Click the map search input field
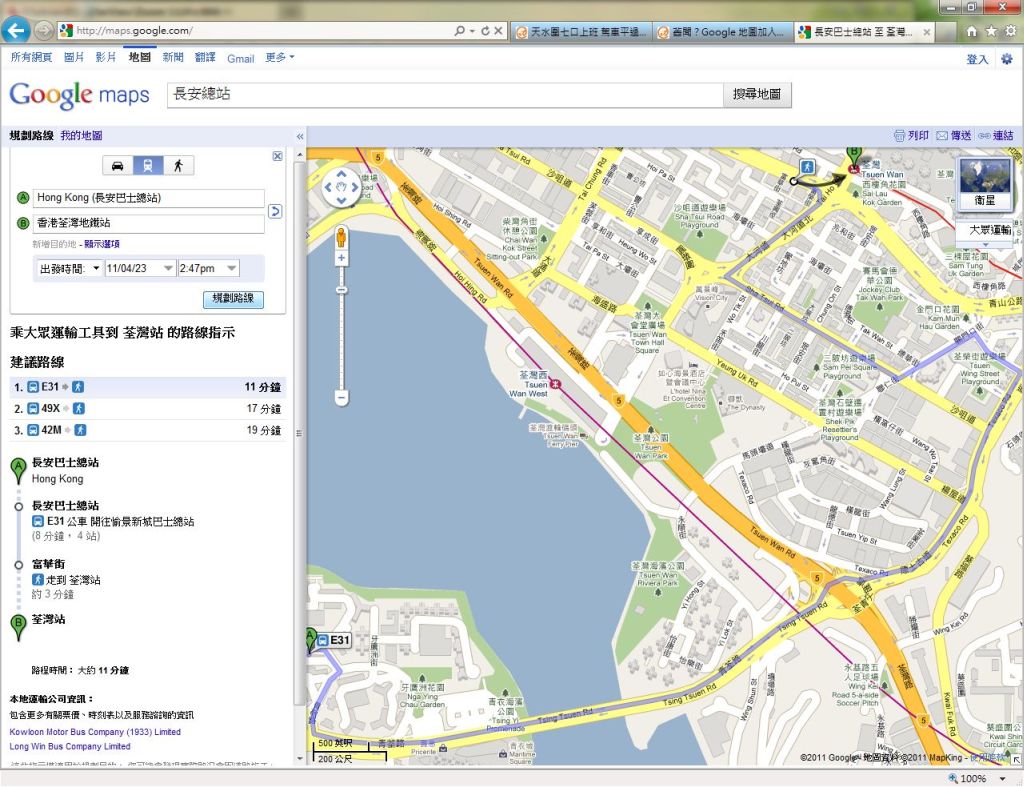 pyautogui.click(x=445, y=94)
